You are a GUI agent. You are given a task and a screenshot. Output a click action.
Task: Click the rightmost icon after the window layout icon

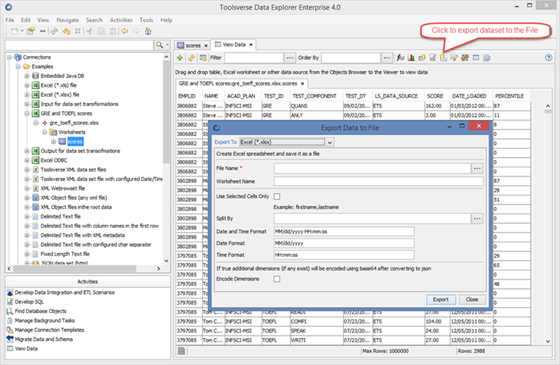pos(487,58)
